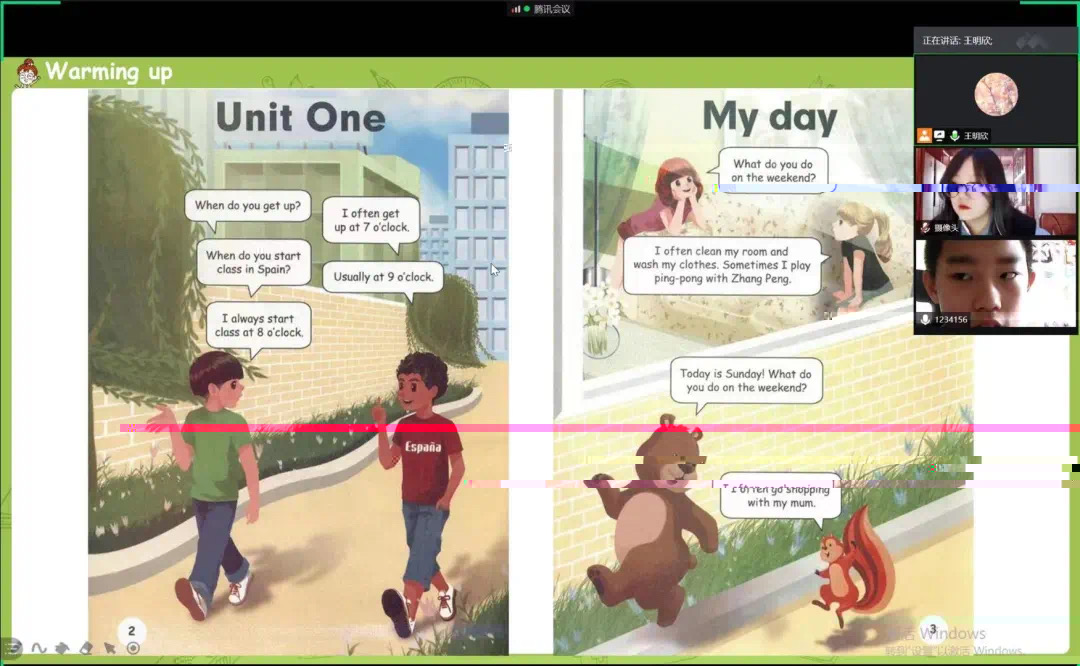
Task: Click the network signal strength icon
Action: [x=515, y=9]
